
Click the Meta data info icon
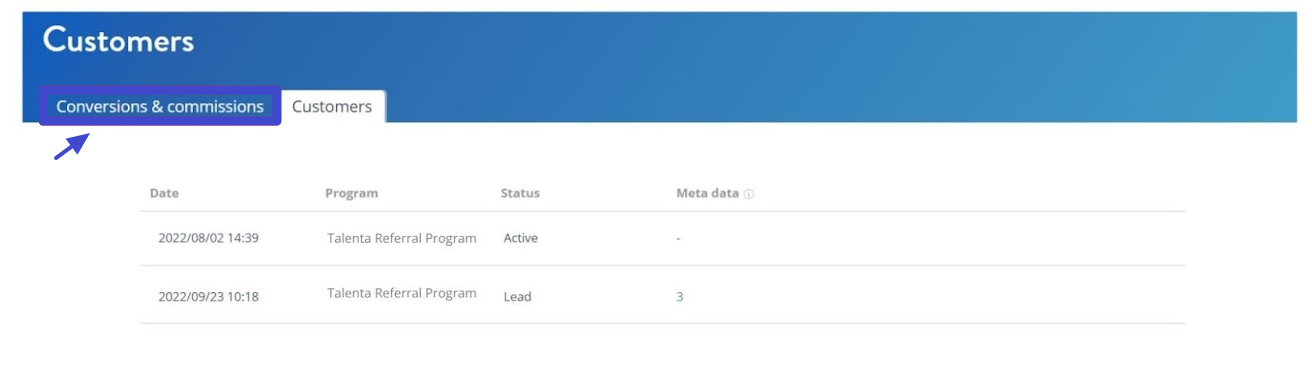(749, 194)
